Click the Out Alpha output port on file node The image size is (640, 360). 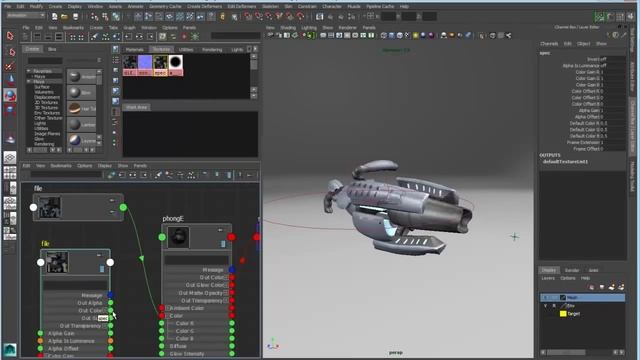tap(111, 303)
